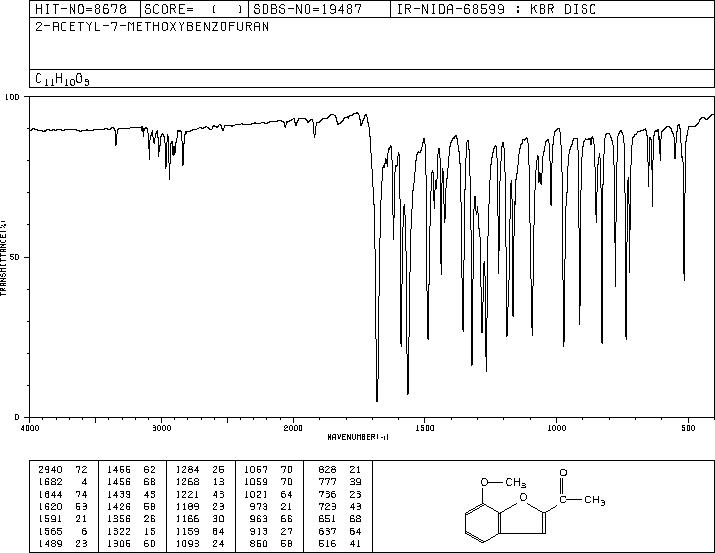Viewport: 715px width, 553px height.
Task: Select the 1221 peak entry in table
Action: tap(200, 494)
